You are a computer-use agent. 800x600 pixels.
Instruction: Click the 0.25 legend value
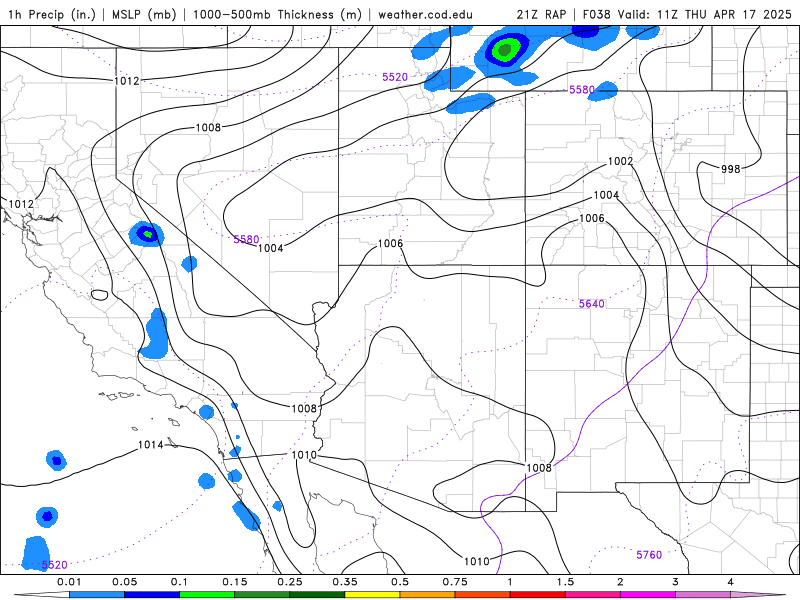point(290,582)
